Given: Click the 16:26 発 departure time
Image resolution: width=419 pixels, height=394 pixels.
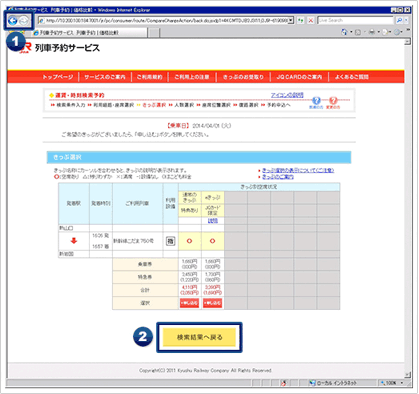Looking at the screenshot, I should pyautogui.click(x=100, y=235).
